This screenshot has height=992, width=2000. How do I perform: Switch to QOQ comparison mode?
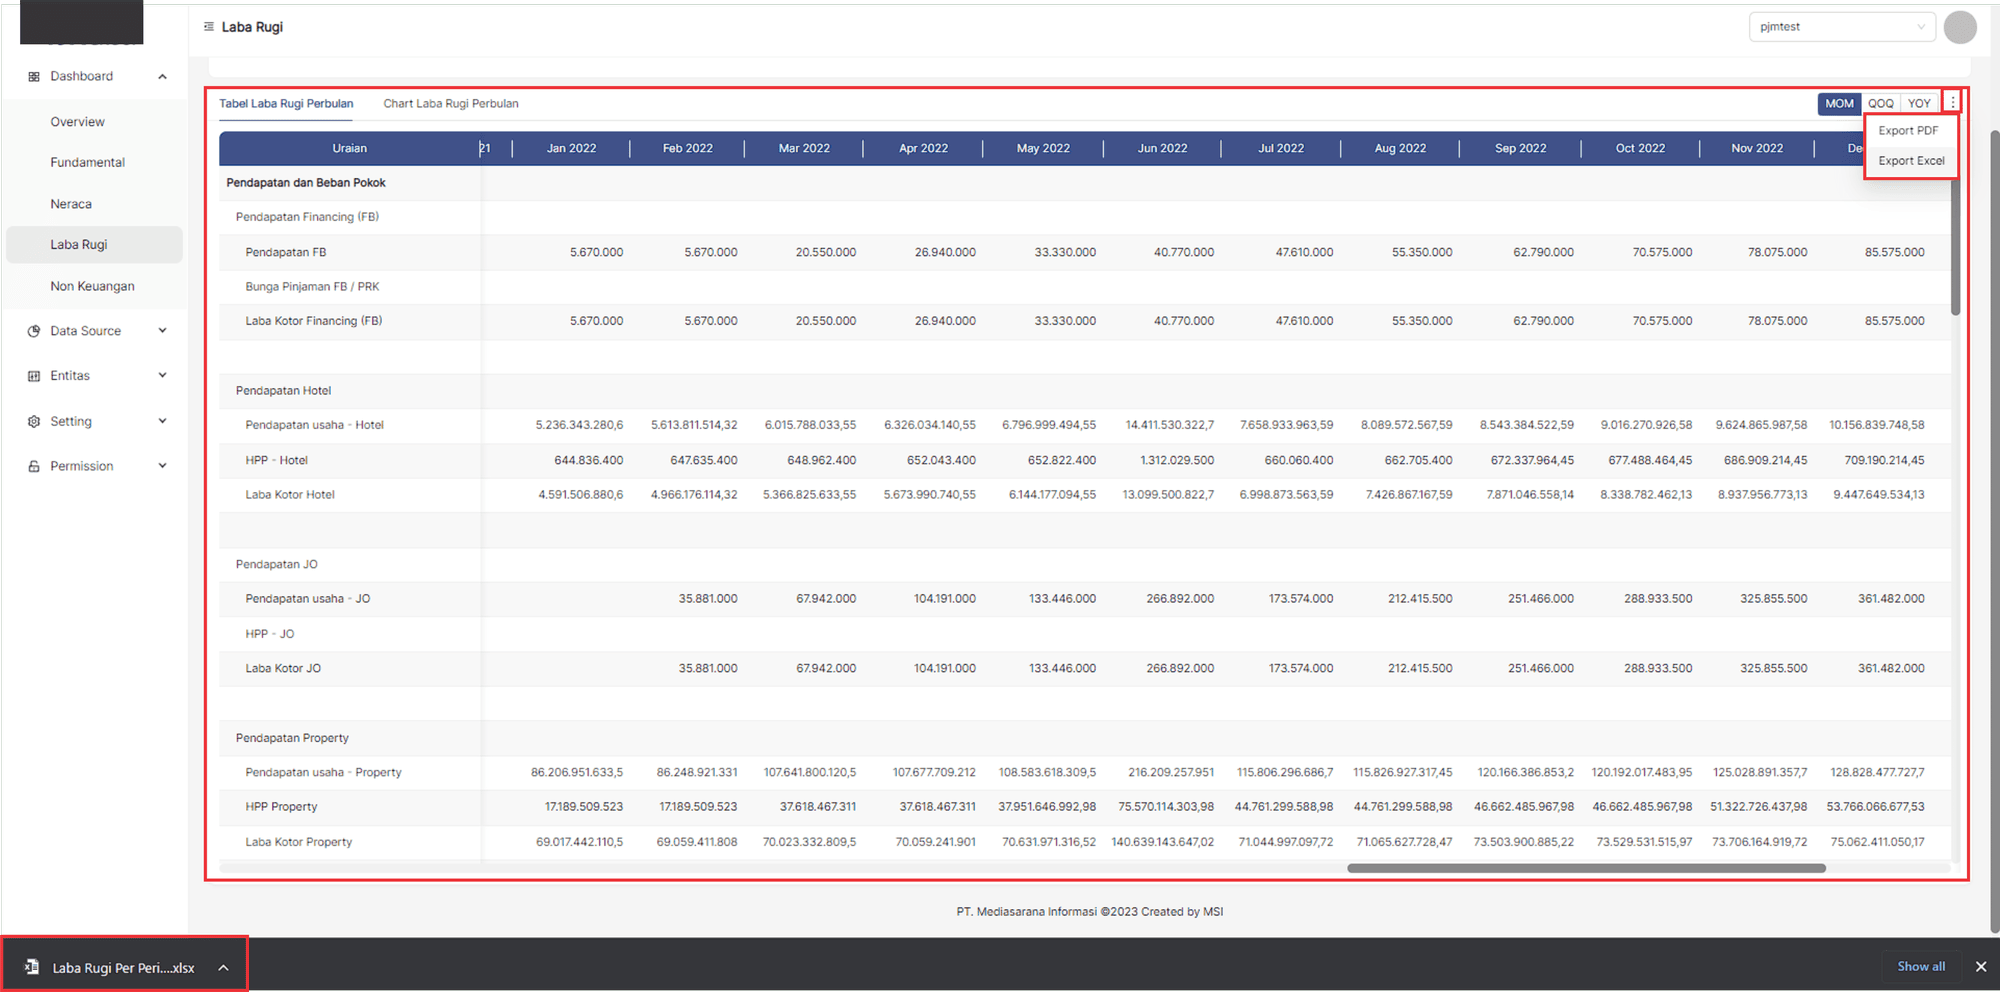pyautogui.click(x=1880, y=104)
